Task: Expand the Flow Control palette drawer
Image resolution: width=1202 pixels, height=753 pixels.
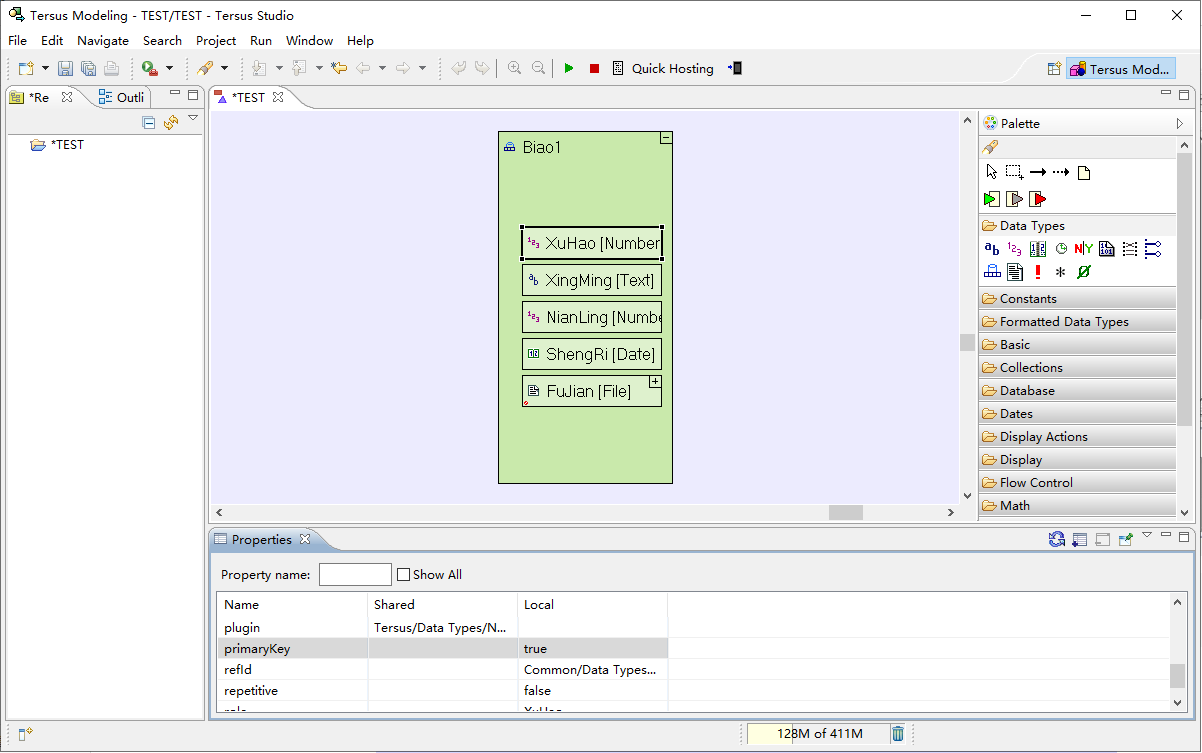Action: [1077, 482]
